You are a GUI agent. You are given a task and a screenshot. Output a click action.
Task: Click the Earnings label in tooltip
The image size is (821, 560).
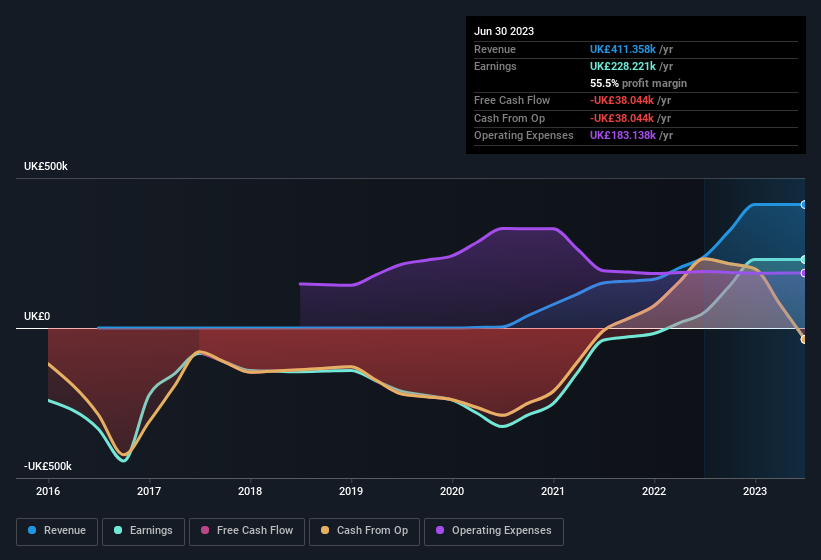point(495,66)
